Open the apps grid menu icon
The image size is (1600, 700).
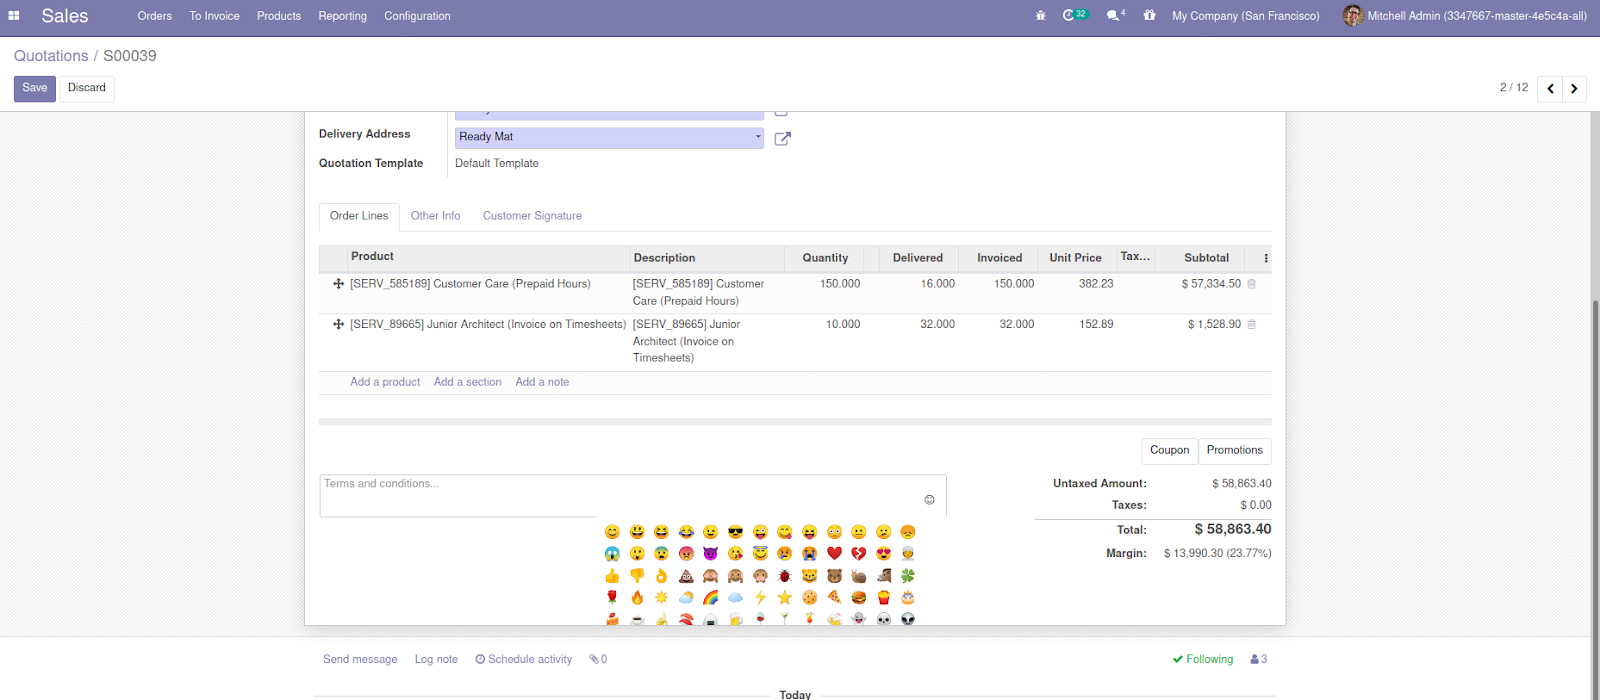(14, 16)
